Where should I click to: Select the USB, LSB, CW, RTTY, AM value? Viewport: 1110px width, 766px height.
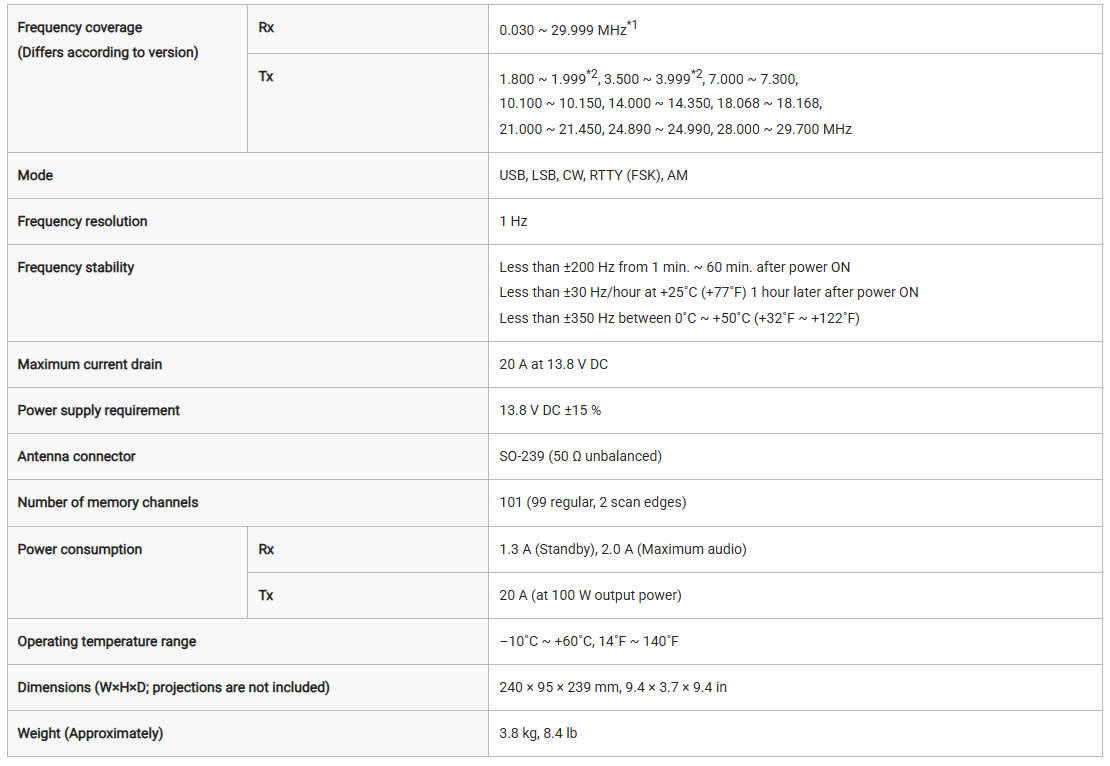tap(593, 175)
